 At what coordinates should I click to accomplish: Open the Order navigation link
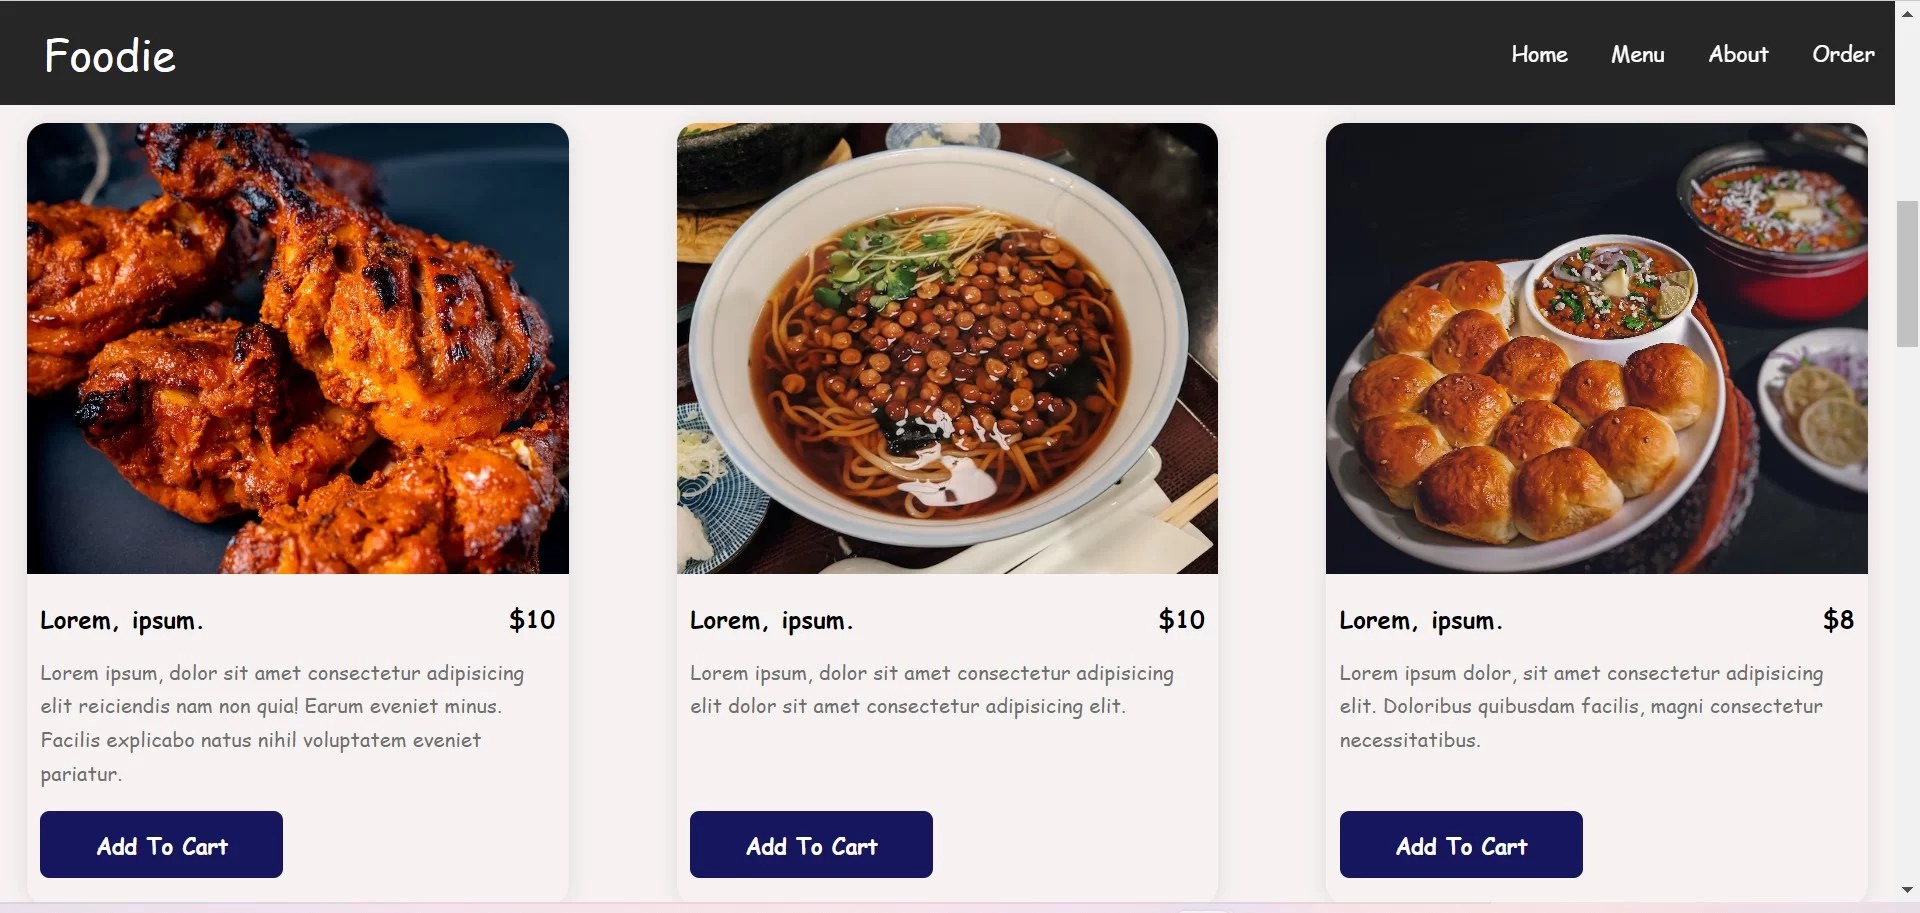tap(1842, 54)
